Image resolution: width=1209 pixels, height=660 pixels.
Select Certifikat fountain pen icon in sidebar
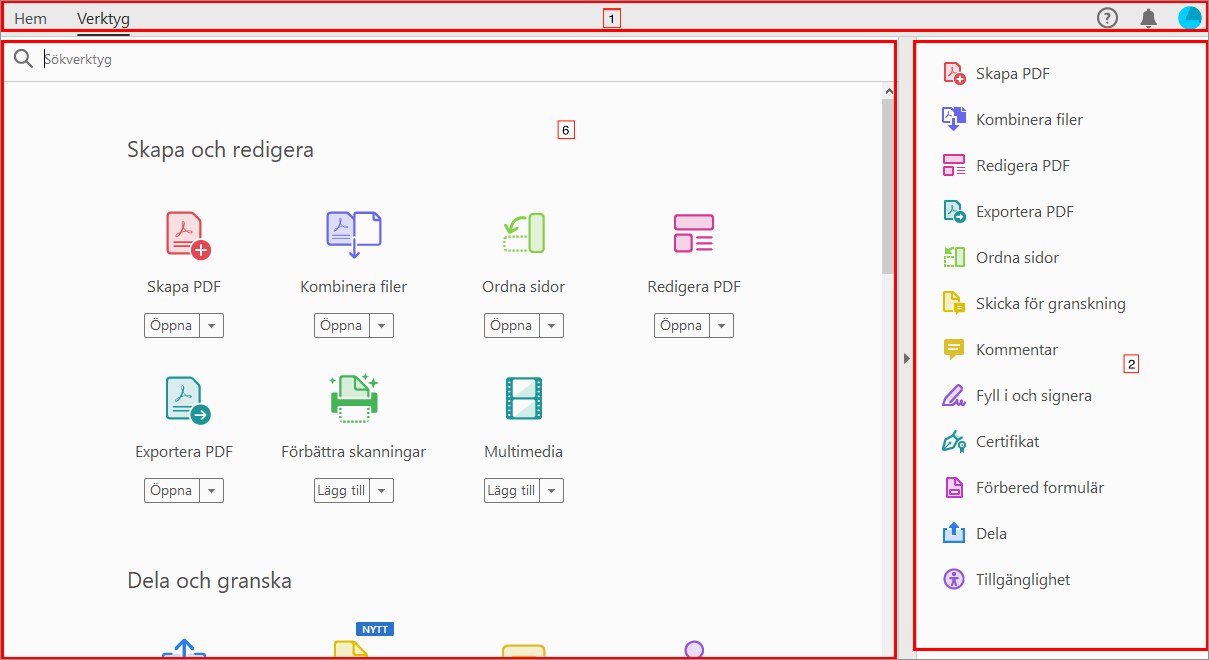click(x=954, y=441)
